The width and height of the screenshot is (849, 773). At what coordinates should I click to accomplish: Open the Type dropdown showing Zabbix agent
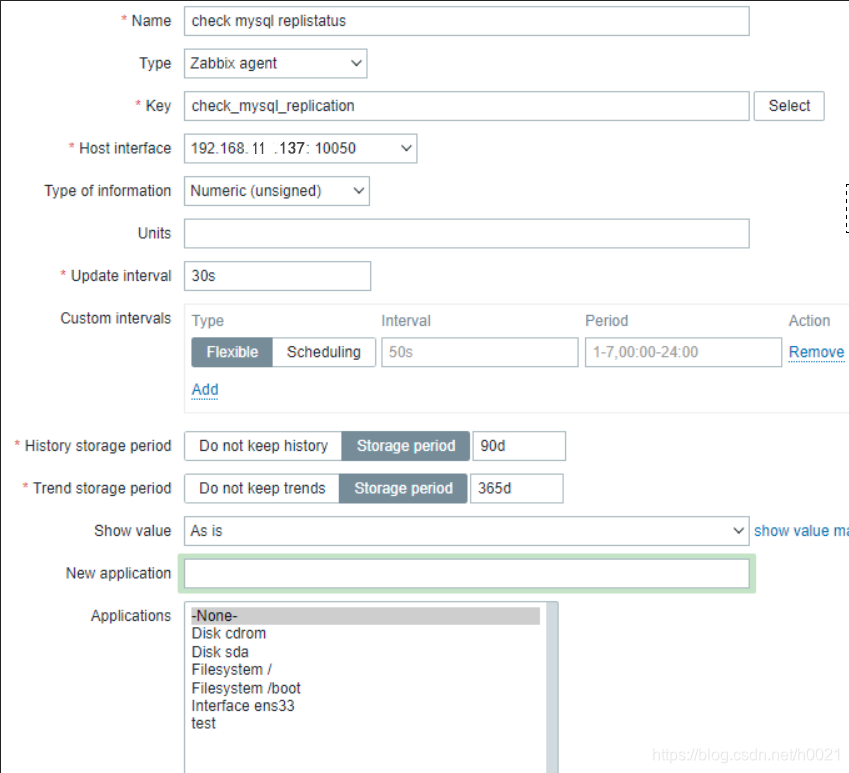coord(275,63)
